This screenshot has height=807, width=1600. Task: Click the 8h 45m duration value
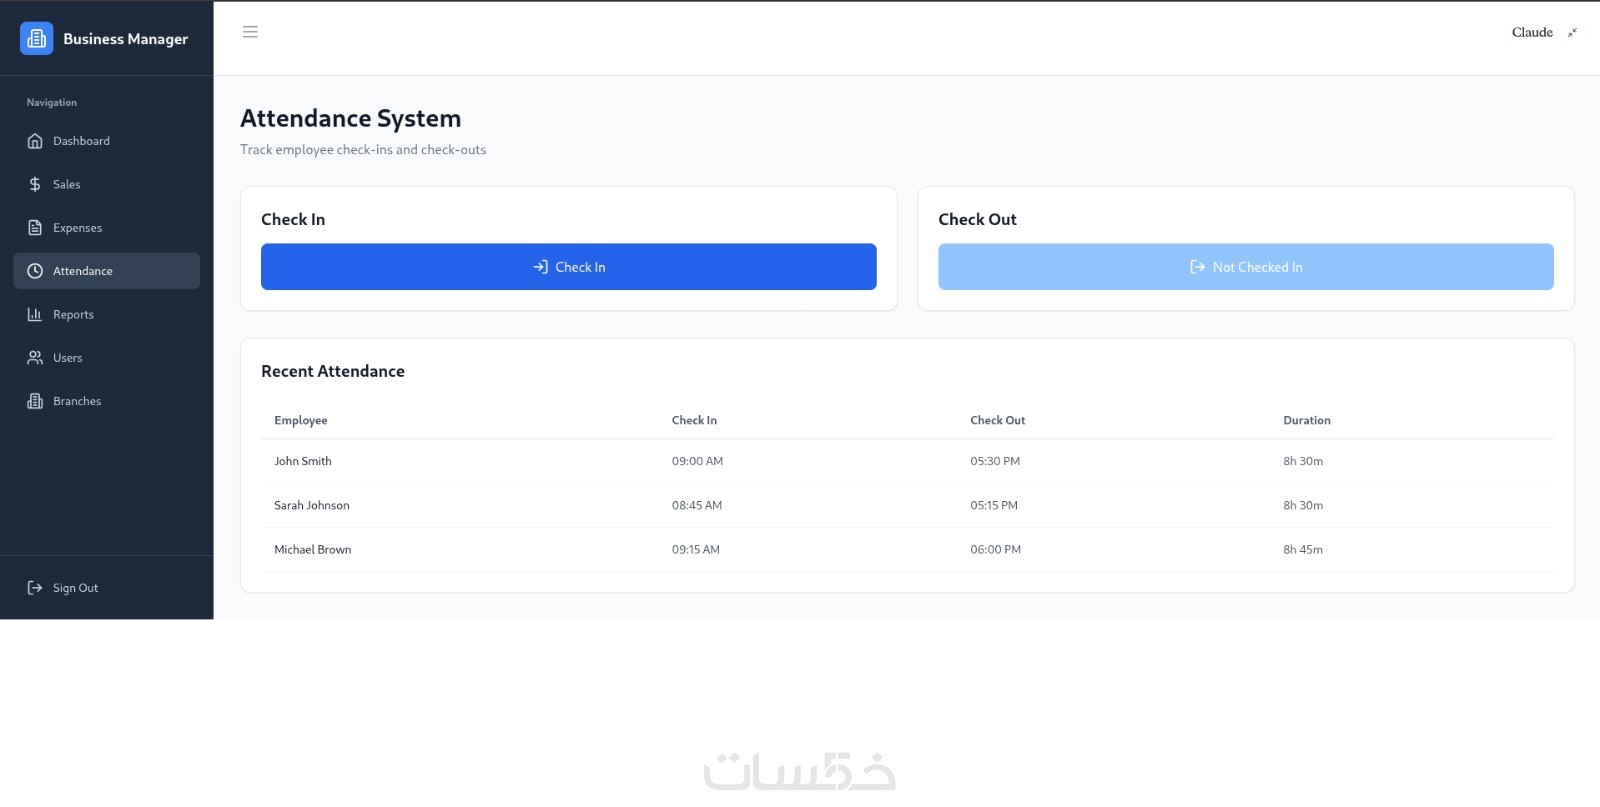tap(1303, 549)
